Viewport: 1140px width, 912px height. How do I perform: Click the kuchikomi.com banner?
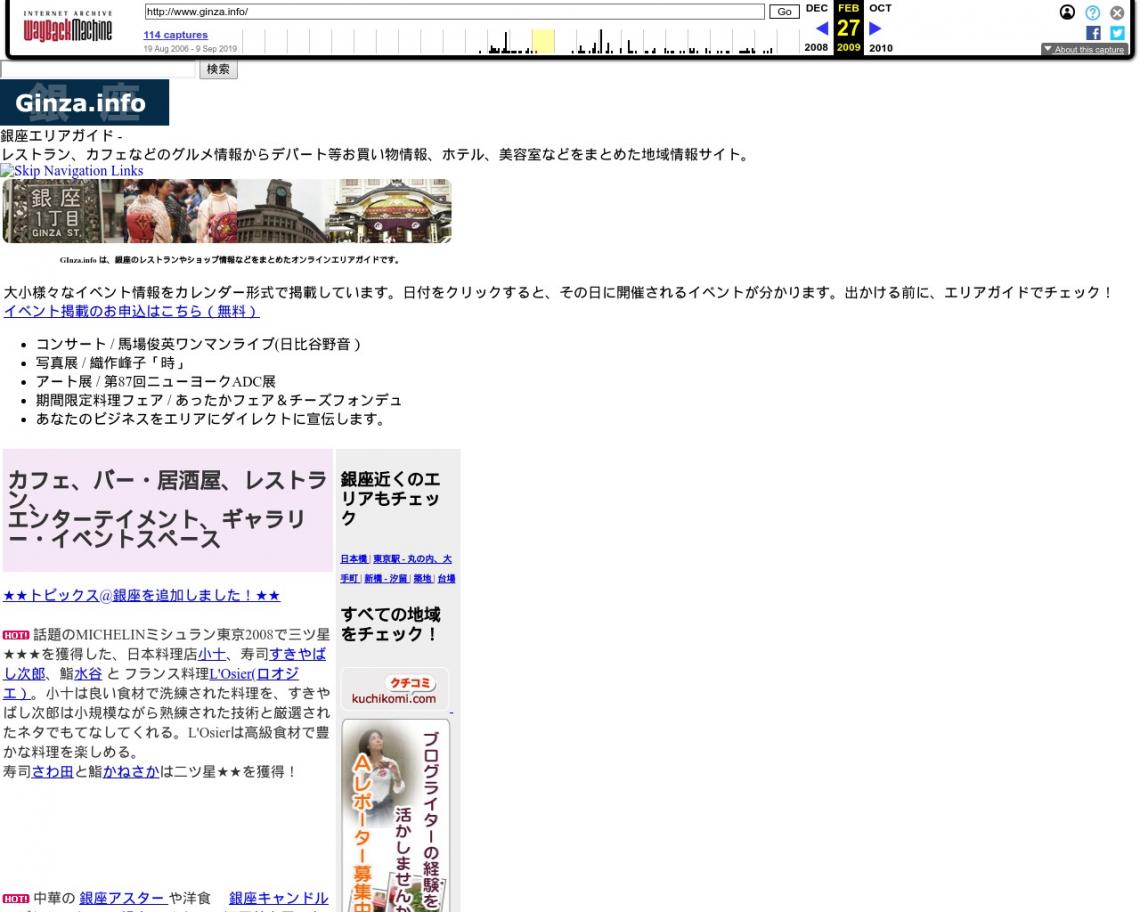(395, 689)
